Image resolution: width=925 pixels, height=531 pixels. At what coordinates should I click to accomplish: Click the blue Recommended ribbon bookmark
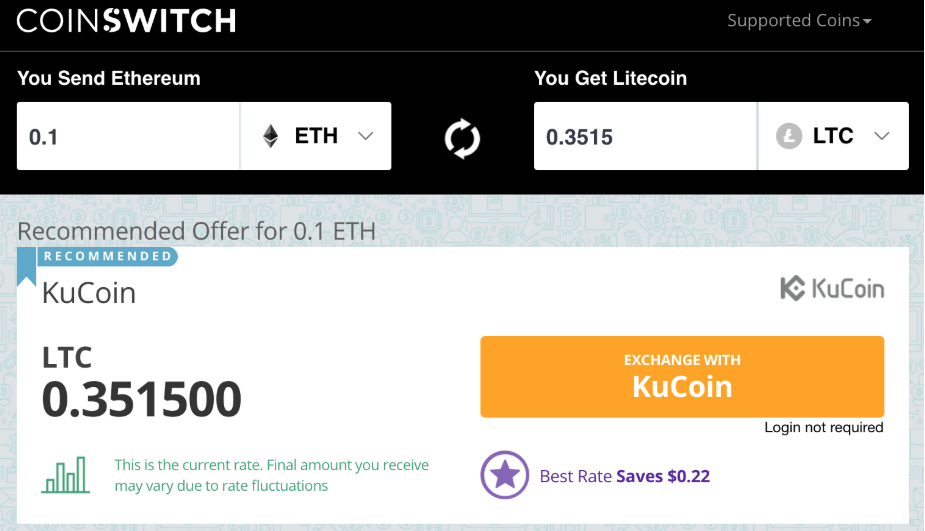tap(27, 267)
